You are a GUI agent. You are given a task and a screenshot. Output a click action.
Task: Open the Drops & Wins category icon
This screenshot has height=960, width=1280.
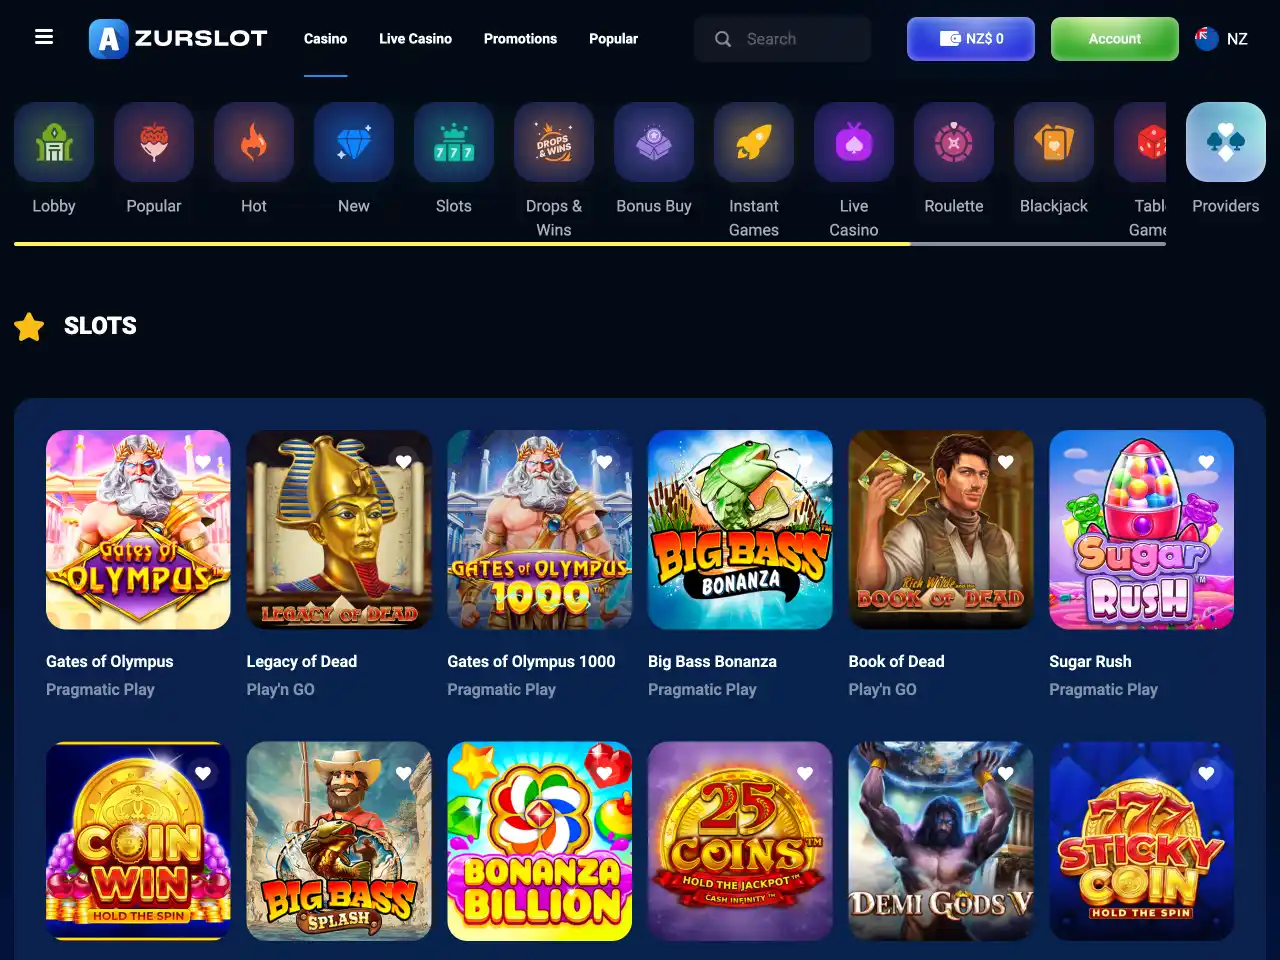pyautogui.click(x=554, y=142)
